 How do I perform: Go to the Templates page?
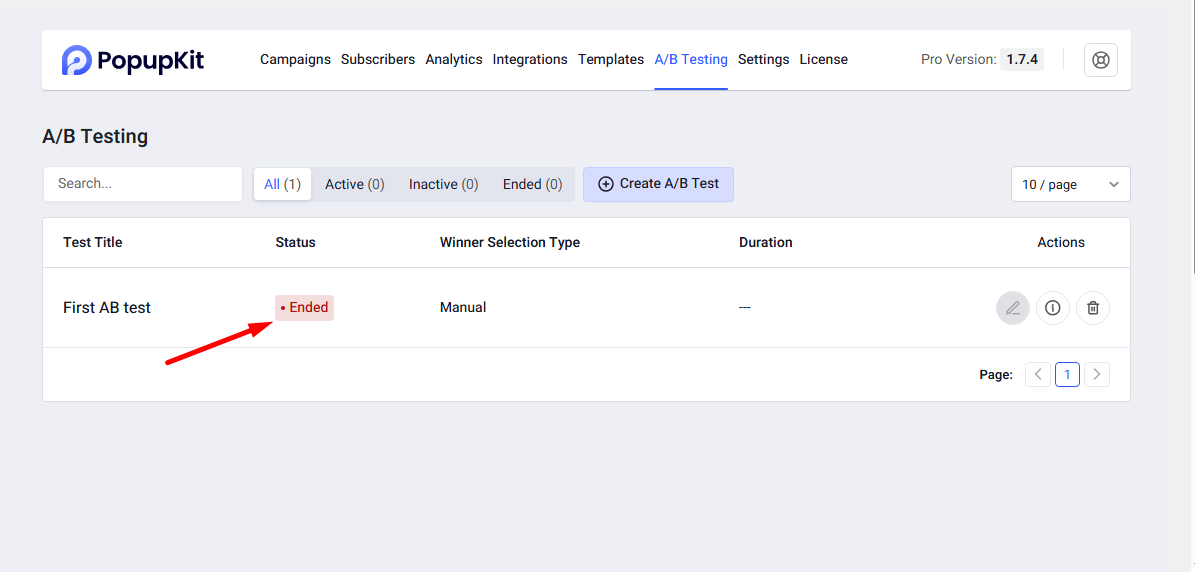click(x=610, y=60)
